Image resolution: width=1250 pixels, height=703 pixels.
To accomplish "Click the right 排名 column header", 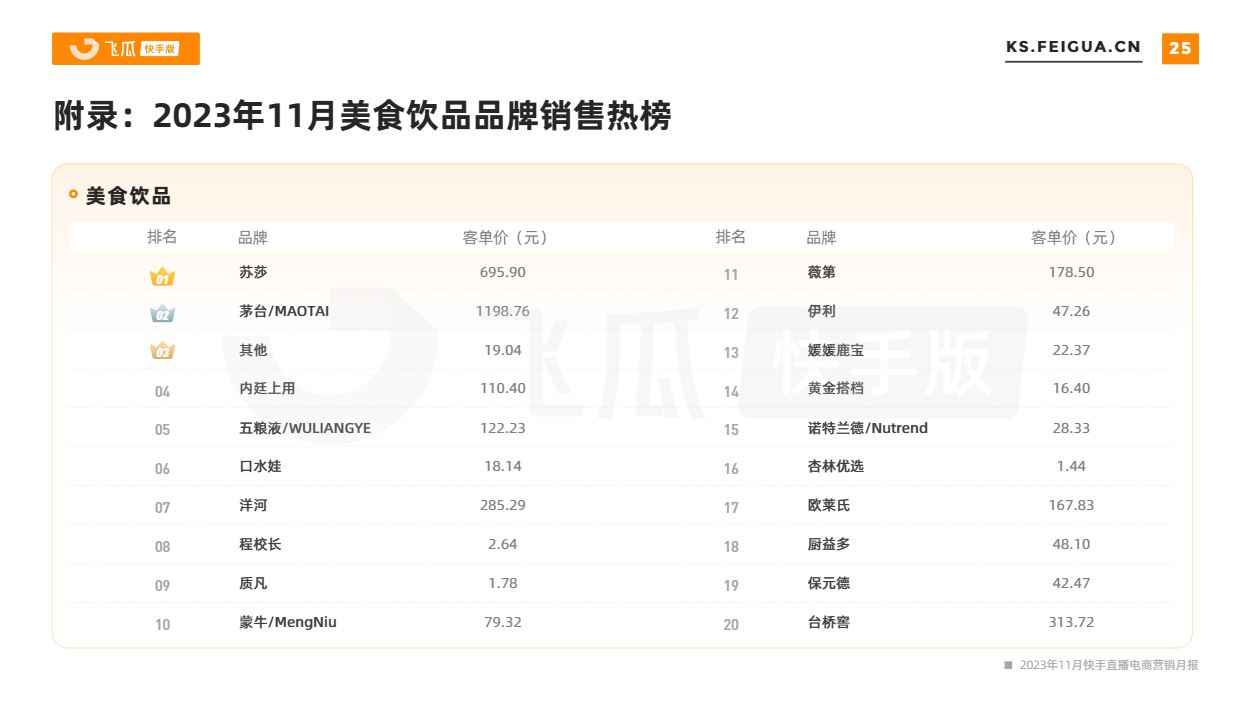I will (731, 237).
